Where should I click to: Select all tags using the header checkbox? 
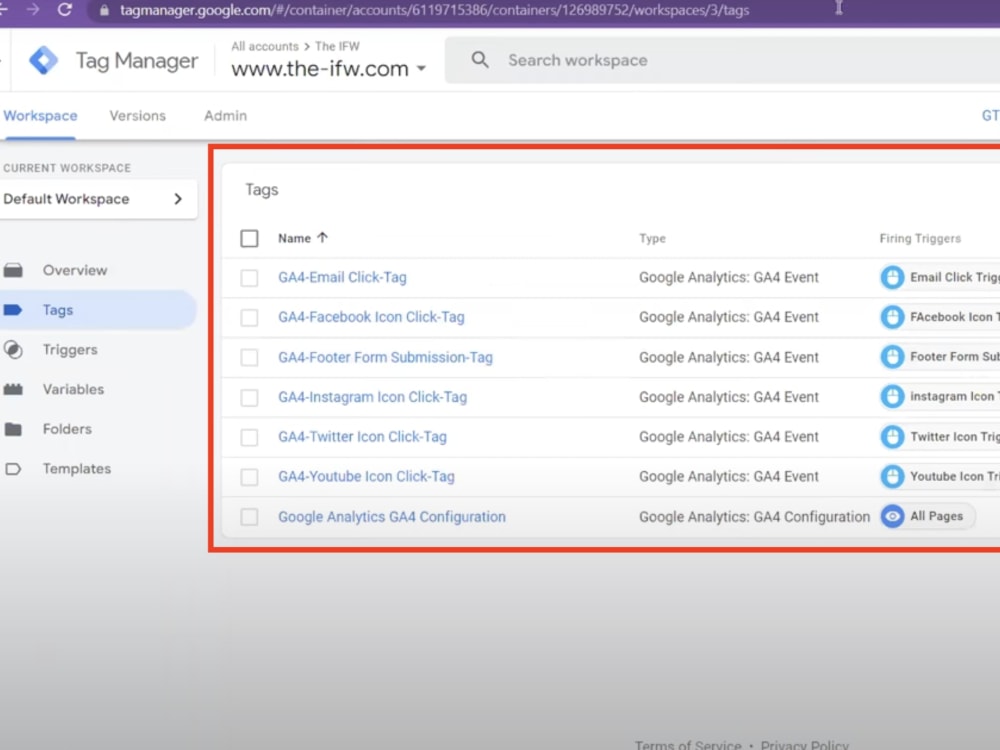[249, 238]
